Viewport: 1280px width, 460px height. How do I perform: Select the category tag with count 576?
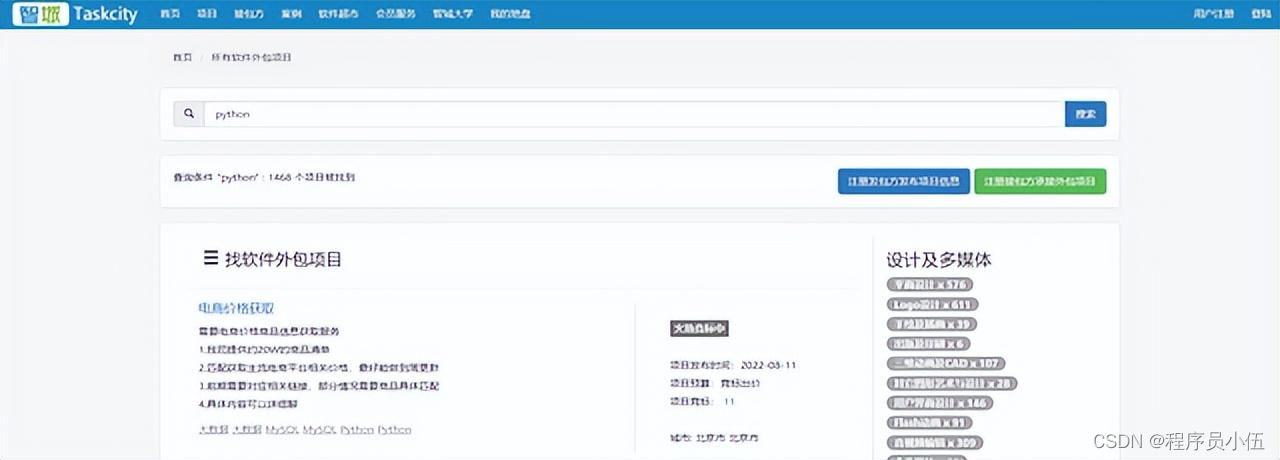point(930,285)
